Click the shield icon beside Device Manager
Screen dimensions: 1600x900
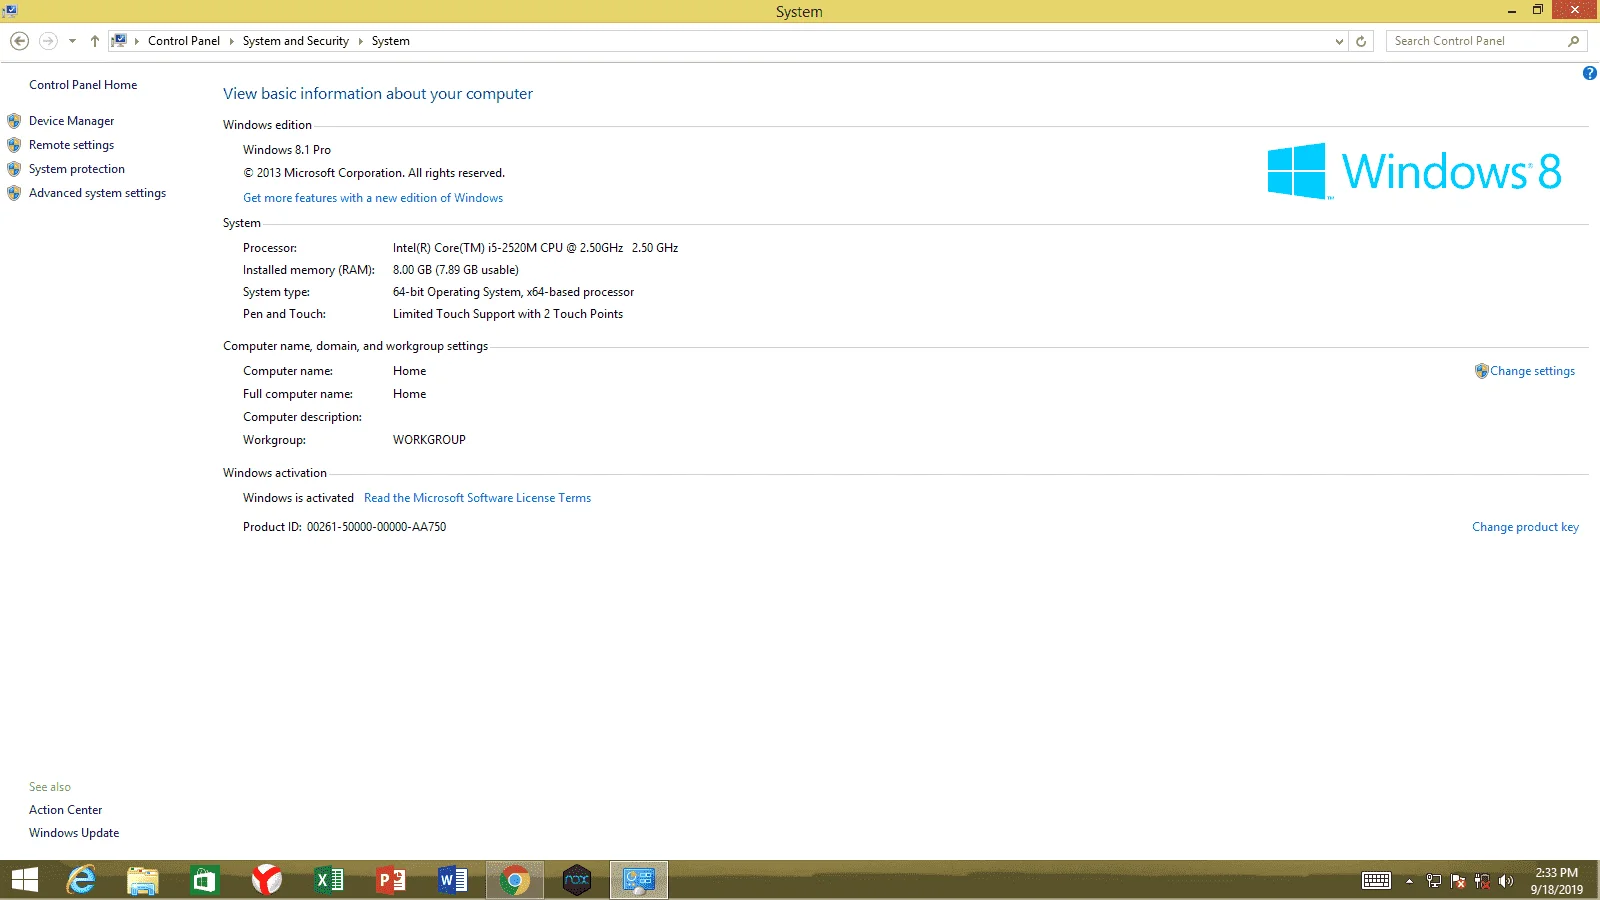coord(14,121)
